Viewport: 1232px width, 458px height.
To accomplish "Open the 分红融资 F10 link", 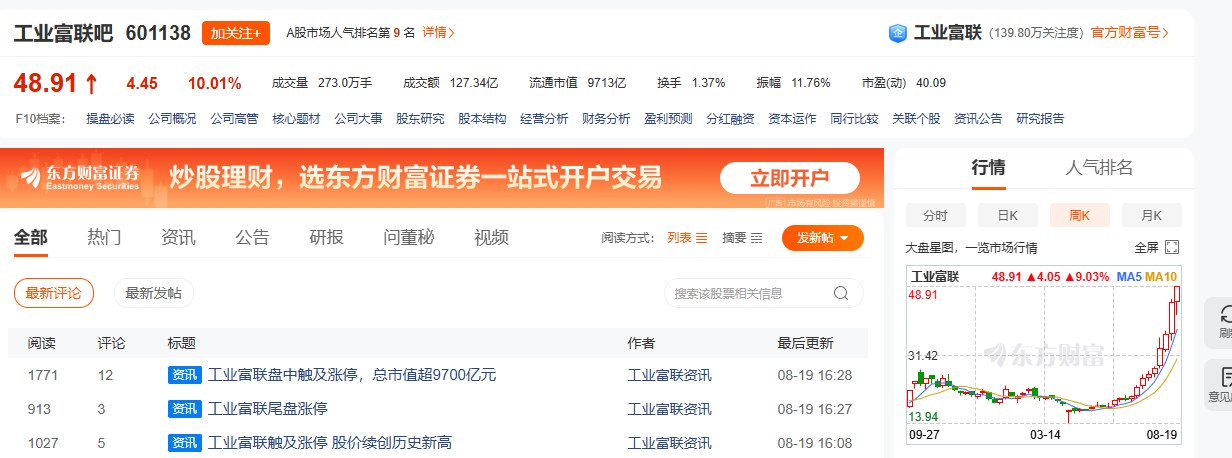I will 730,119.
